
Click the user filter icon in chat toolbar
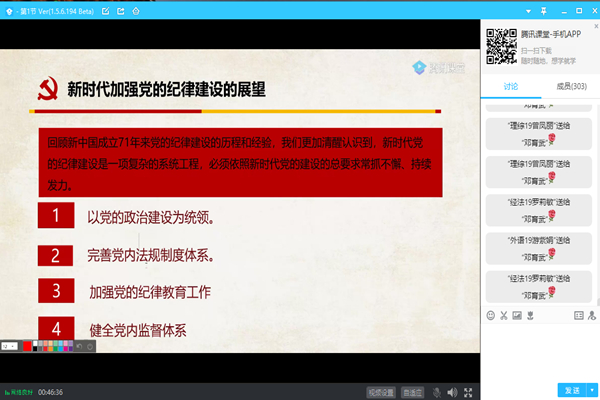coord(592,316)
